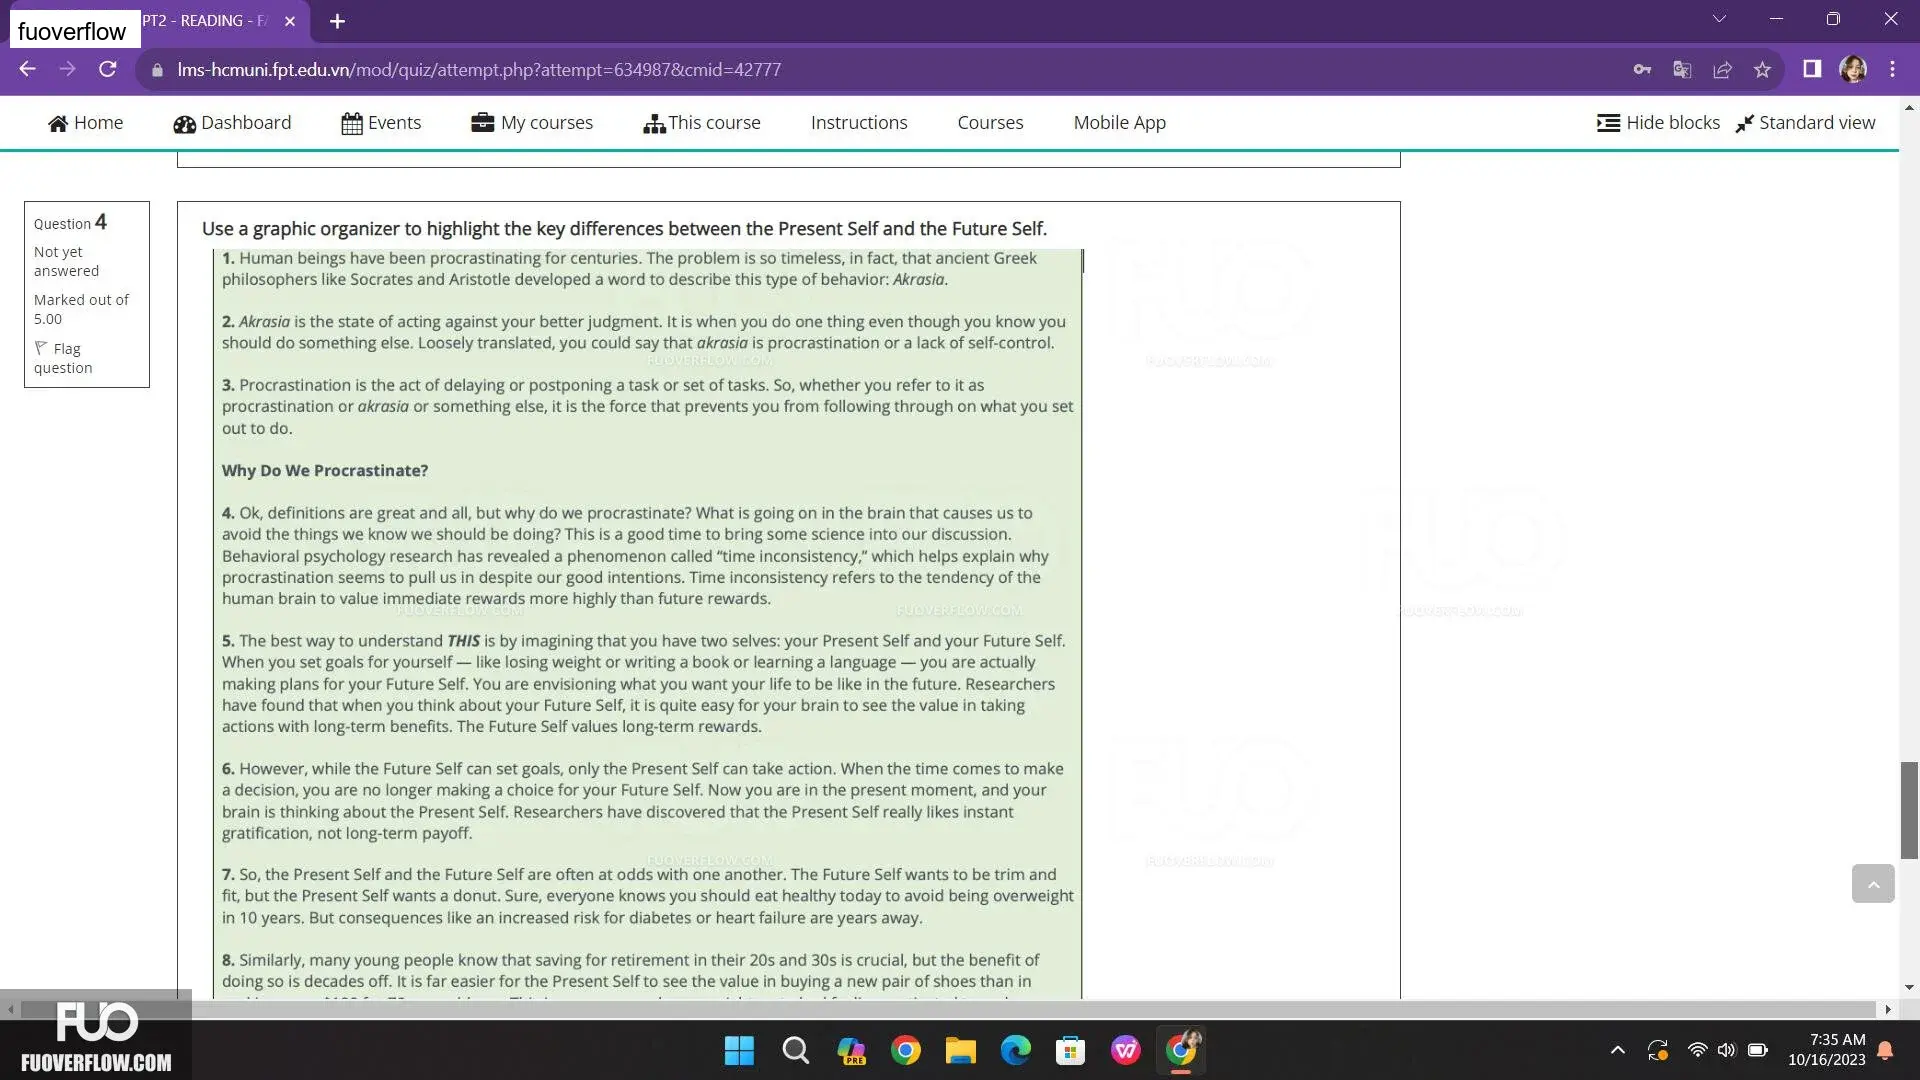Open Google Chrome from taskbar

(906, 1051)
